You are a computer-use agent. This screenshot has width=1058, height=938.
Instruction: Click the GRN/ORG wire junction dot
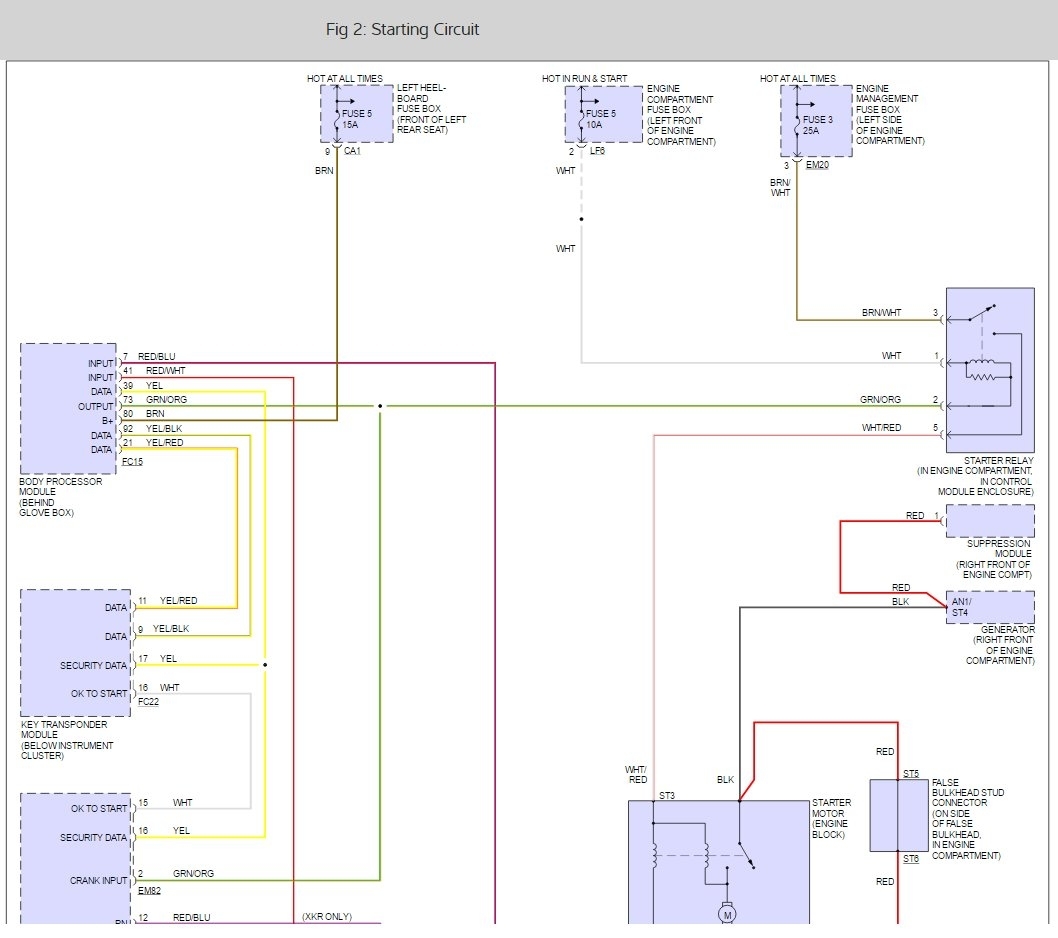(x=380, y=406)
